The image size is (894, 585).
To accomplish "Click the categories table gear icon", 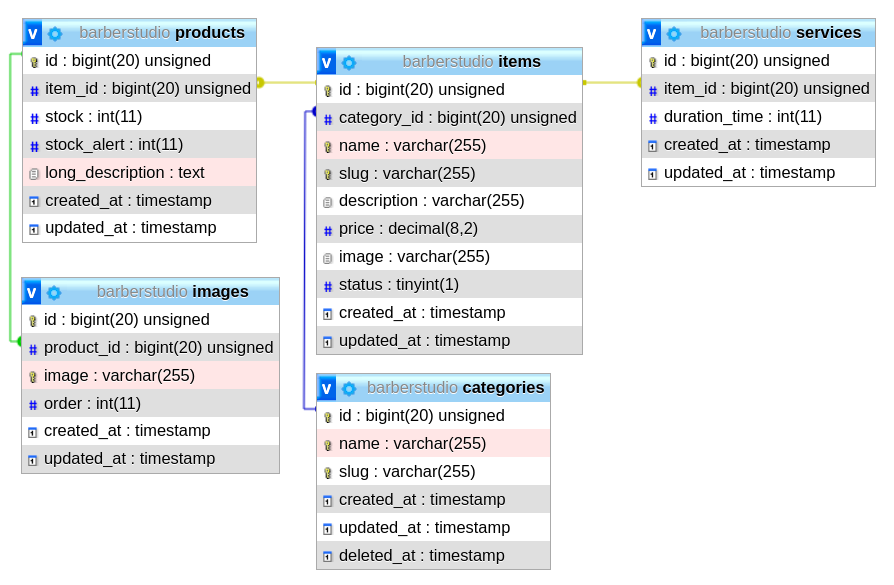I will (x=349, y=388).
